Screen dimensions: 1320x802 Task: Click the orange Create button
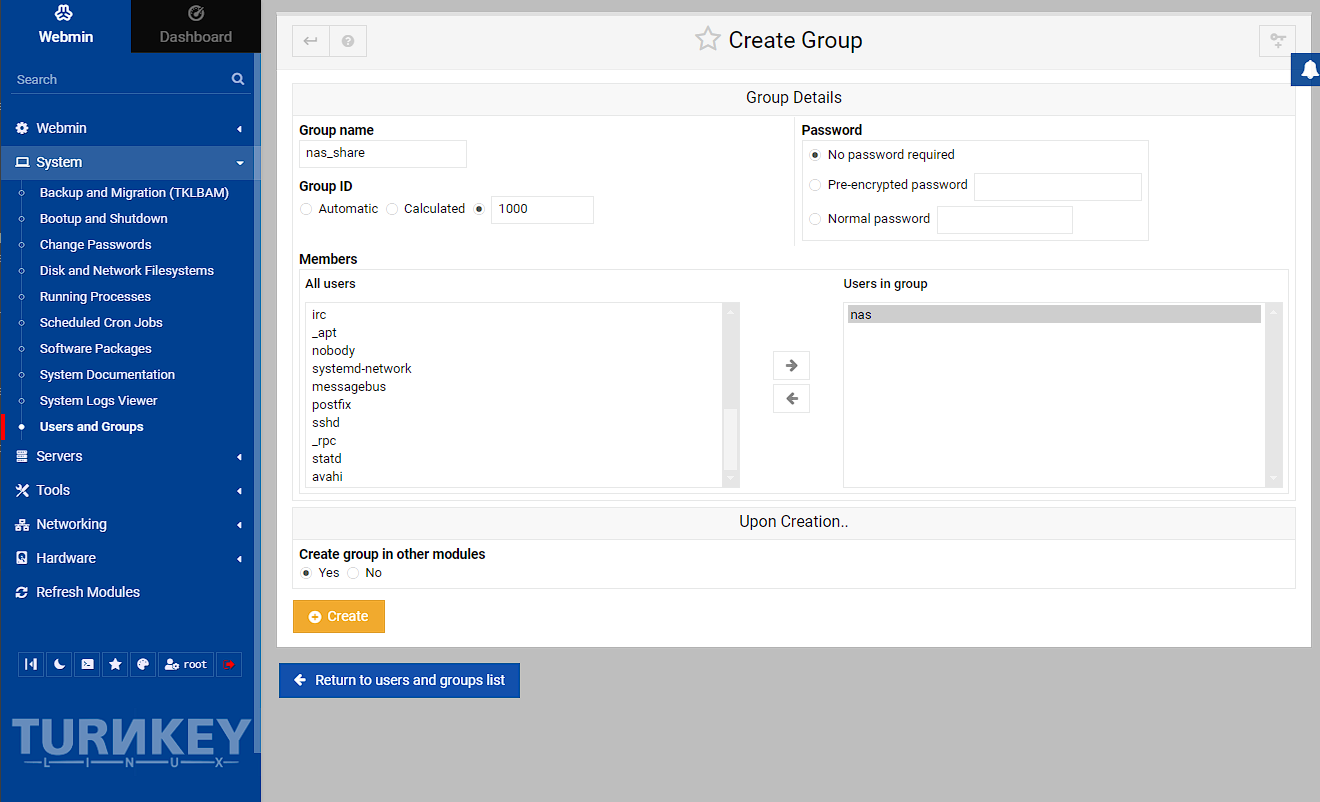click(x=338, y=616)
